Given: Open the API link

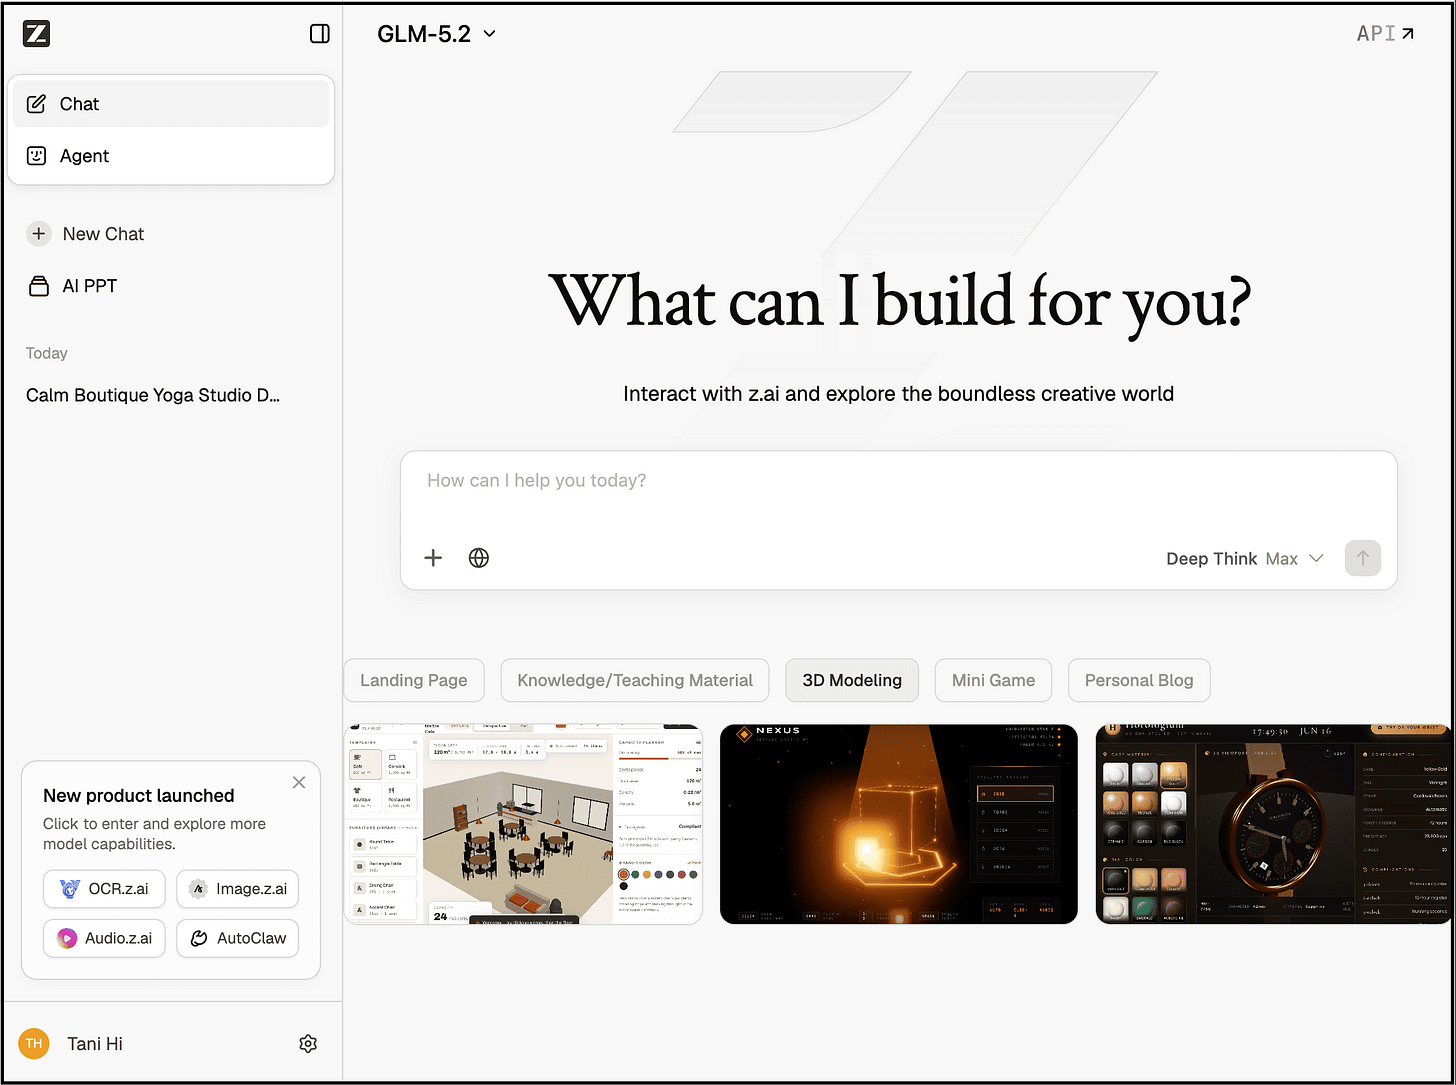Looking at the screenshot, I should pos(1385,34).
